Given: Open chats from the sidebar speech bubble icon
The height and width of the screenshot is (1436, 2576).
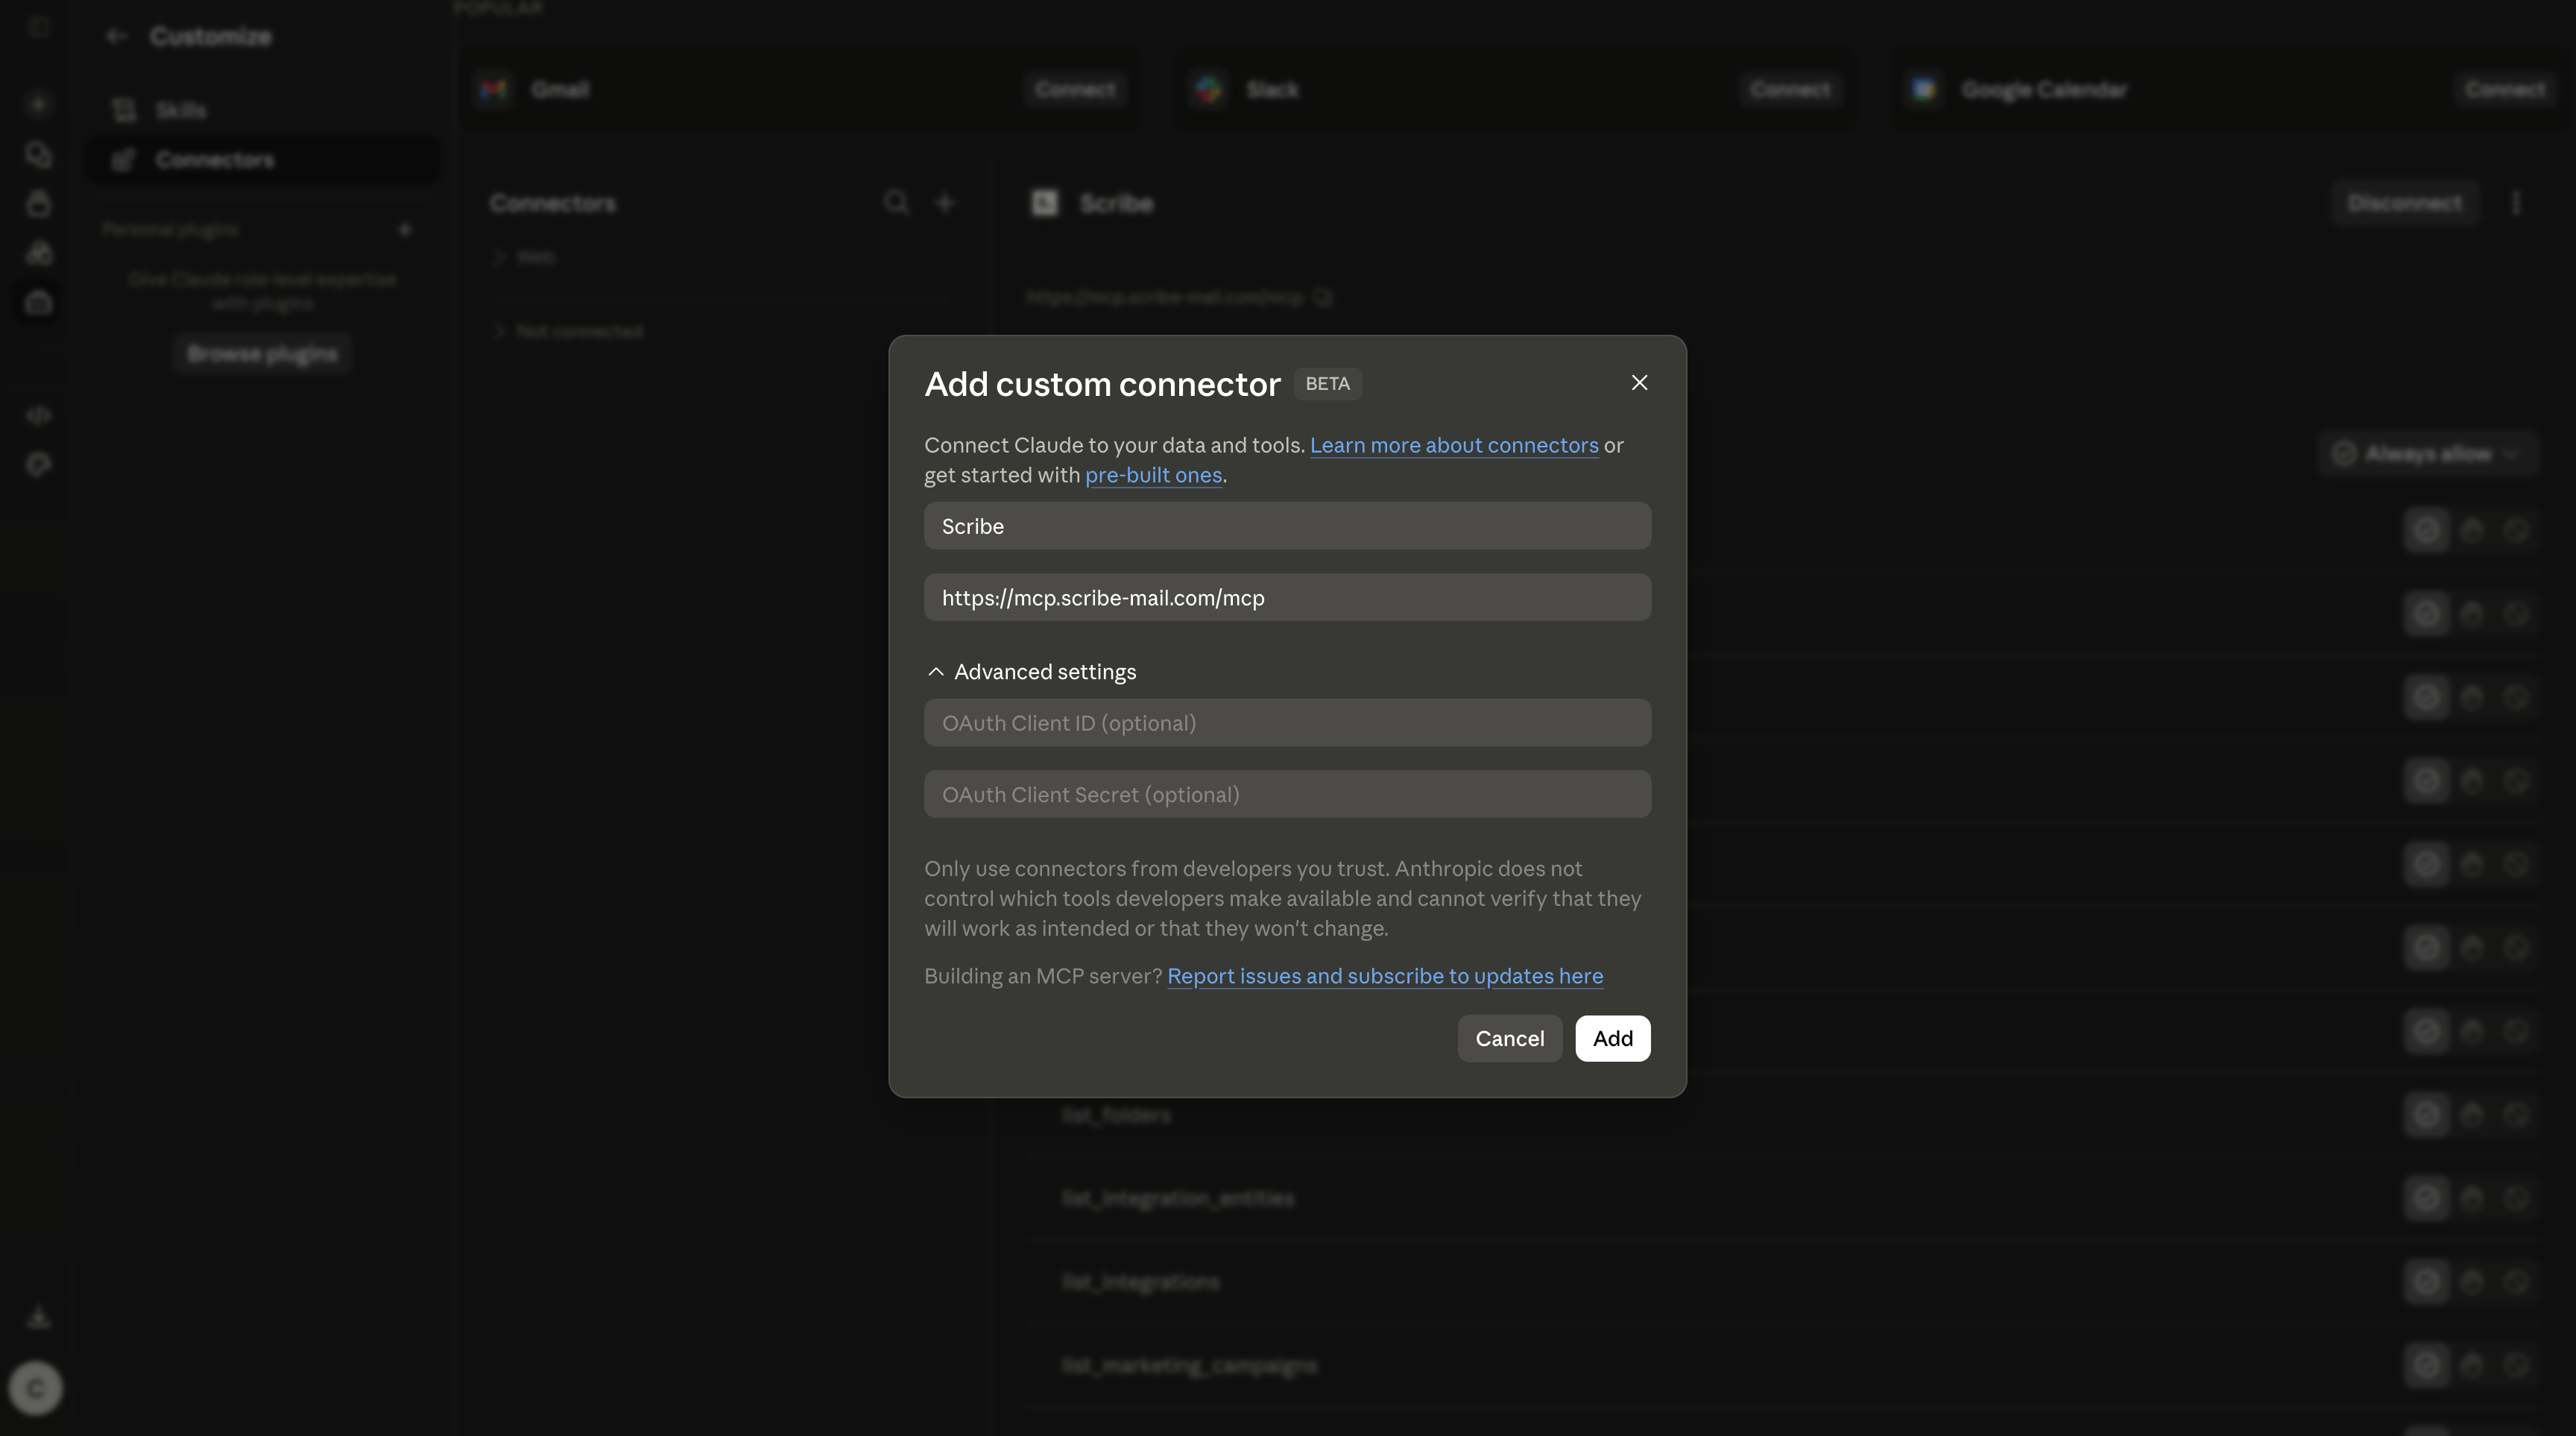Looking at the screenshot, I should tap(39, 155).
